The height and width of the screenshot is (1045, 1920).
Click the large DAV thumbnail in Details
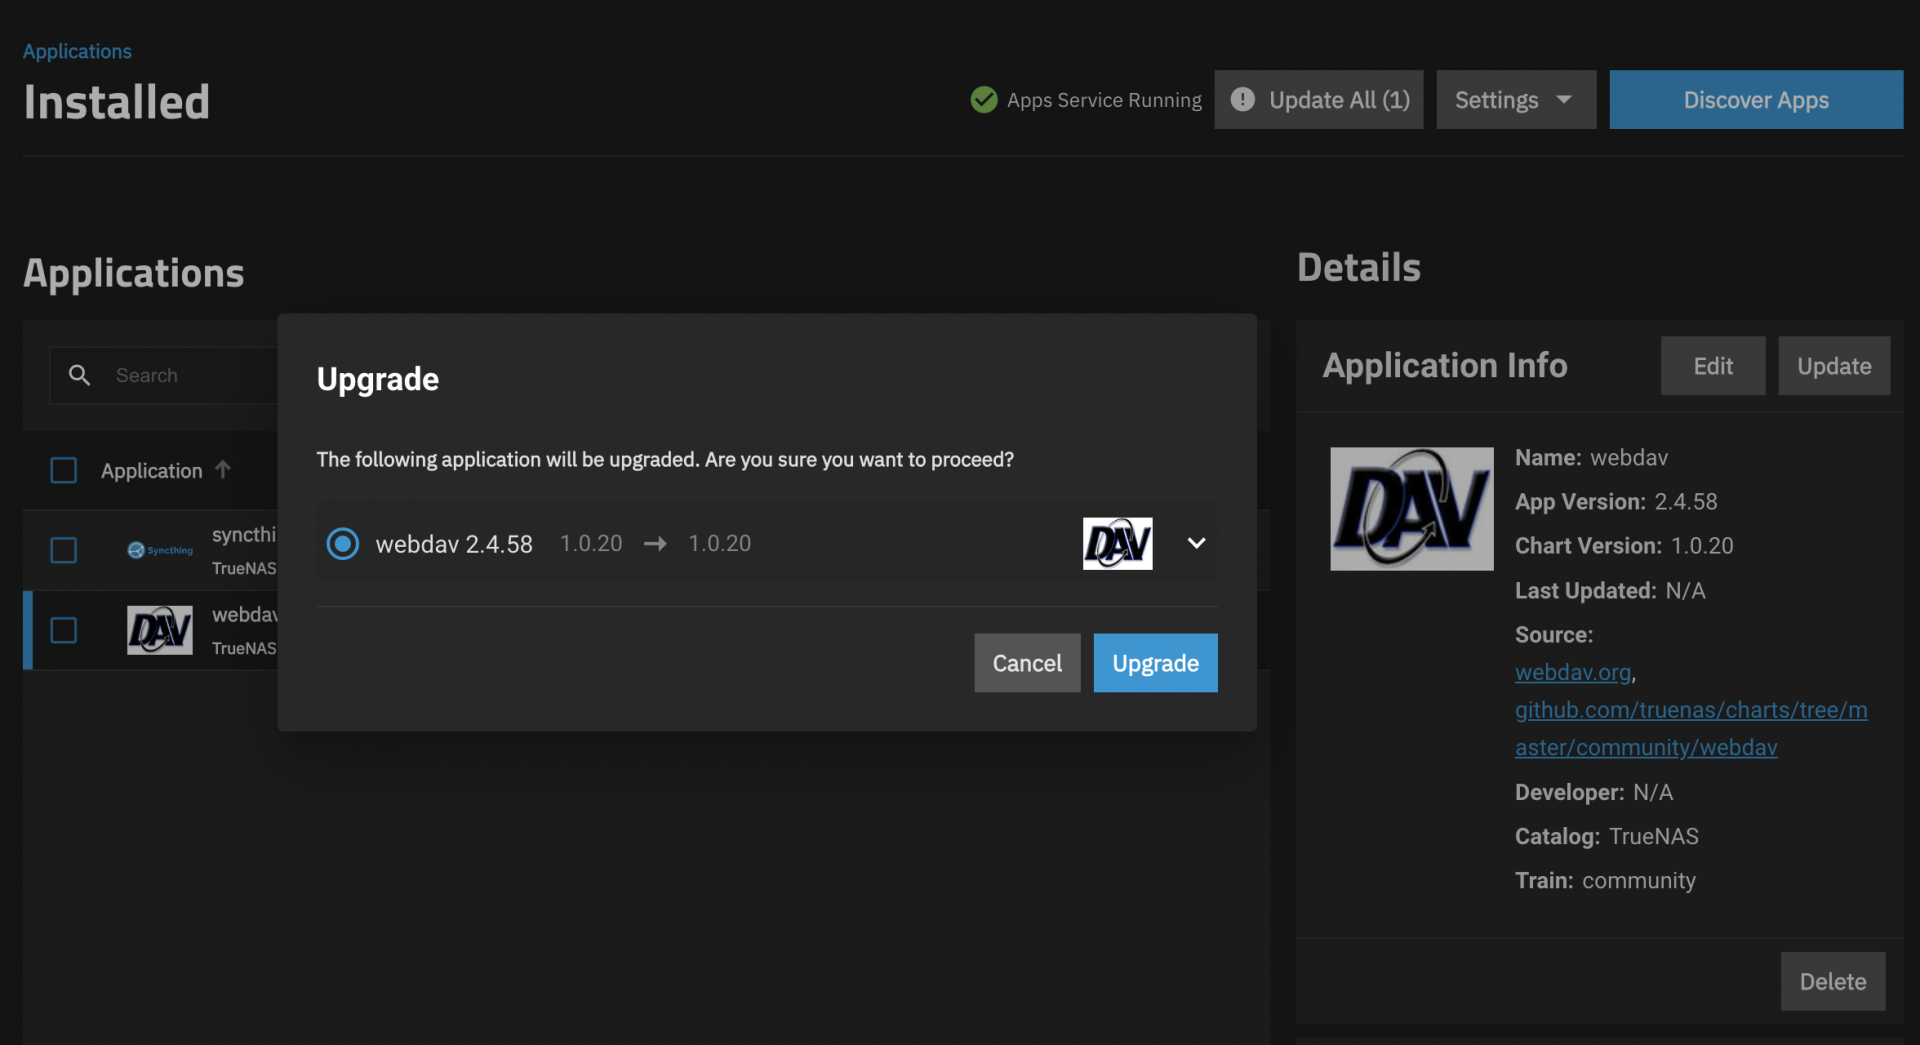[x=1412, y=509]
